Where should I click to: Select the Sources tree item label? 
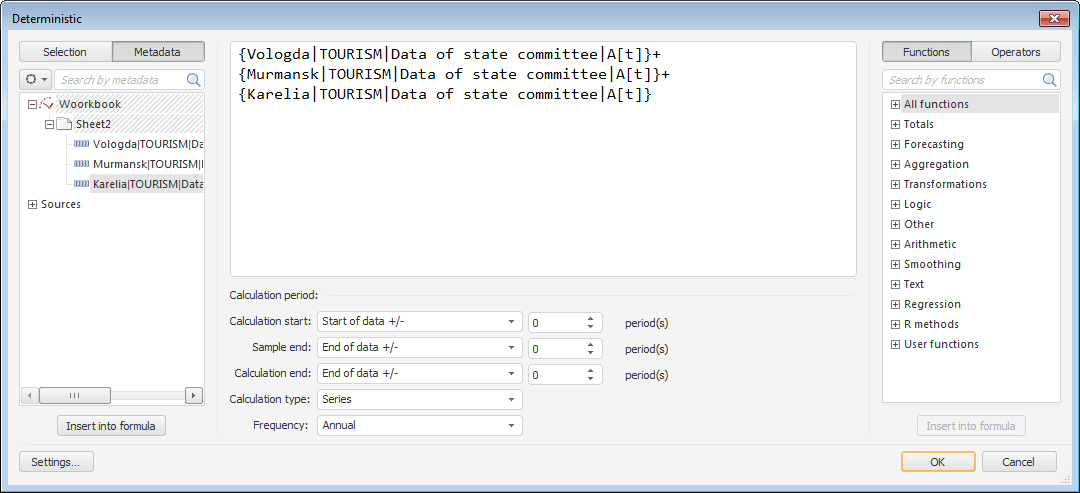pyautogui.click(x=61, y=204)
